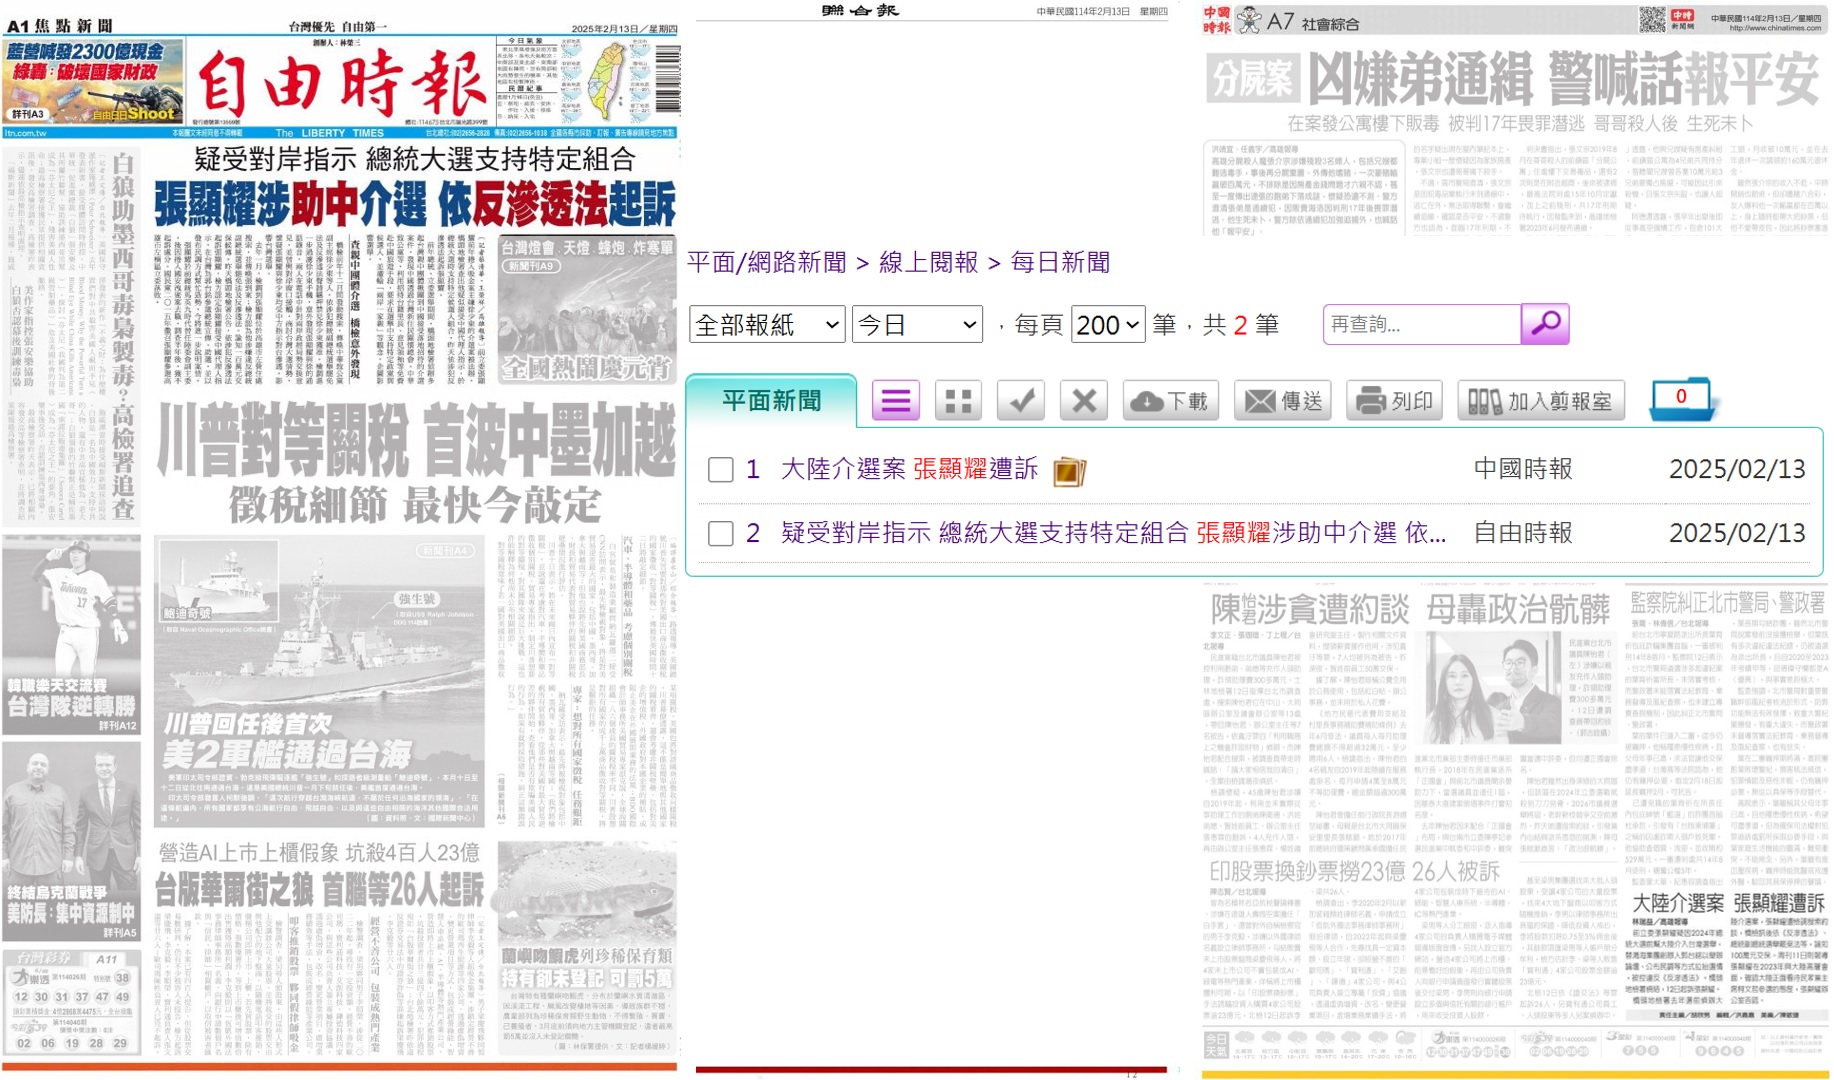Tick checkbox for result 2 疑受對岸指示
Screen dimensions: 1834x1080
pyautogui.click(x=720, y=533)
